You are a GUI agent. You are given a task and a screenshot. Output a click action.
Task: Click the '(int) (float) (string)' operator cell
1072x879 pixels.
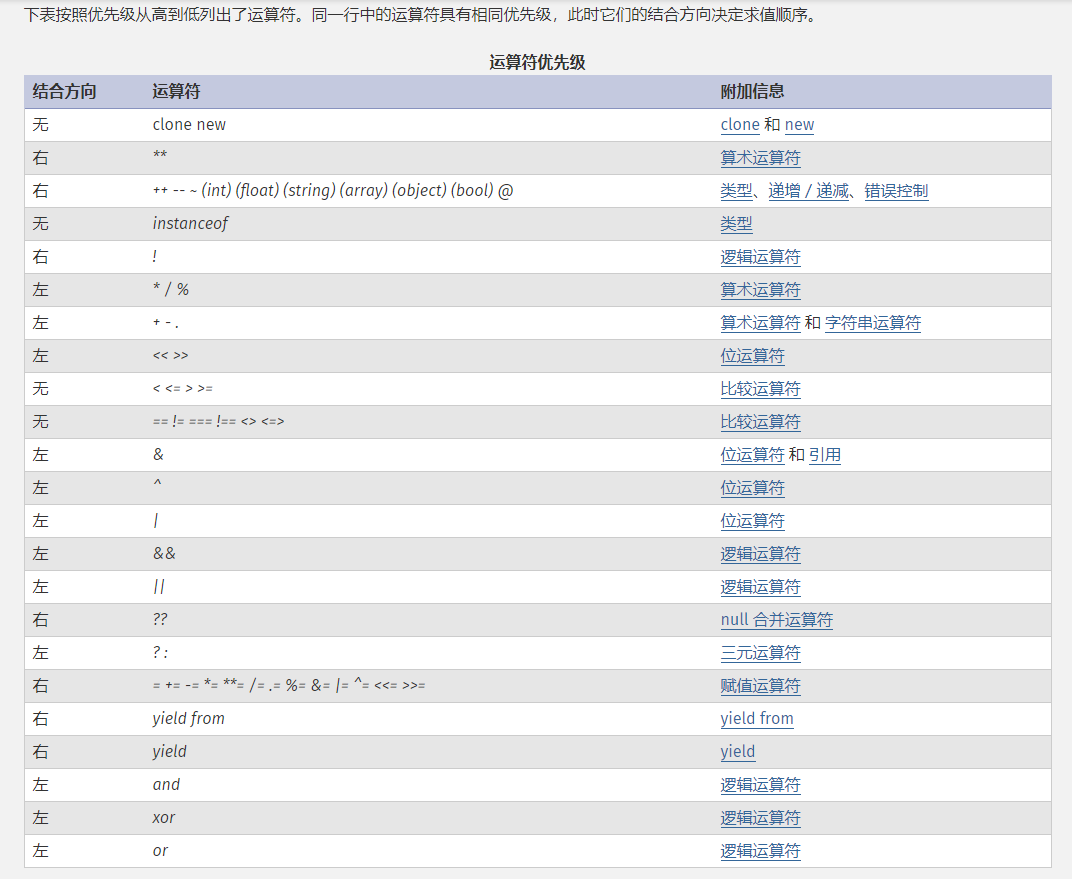(x=333, y=191)
